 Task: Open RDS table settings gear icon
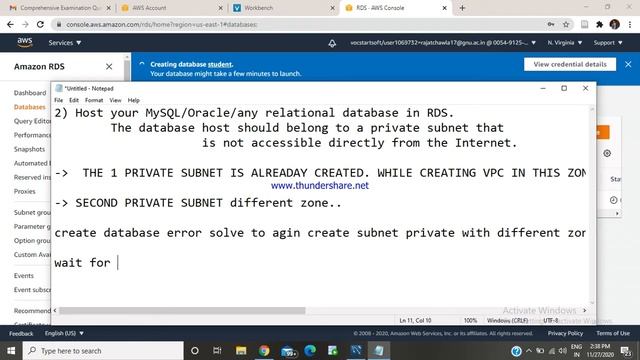coord(607,153)
